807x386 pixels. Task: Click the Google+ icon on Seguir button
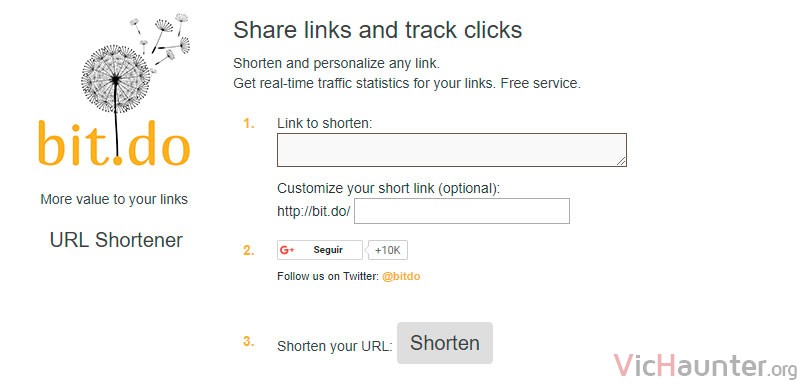point(287,250)
